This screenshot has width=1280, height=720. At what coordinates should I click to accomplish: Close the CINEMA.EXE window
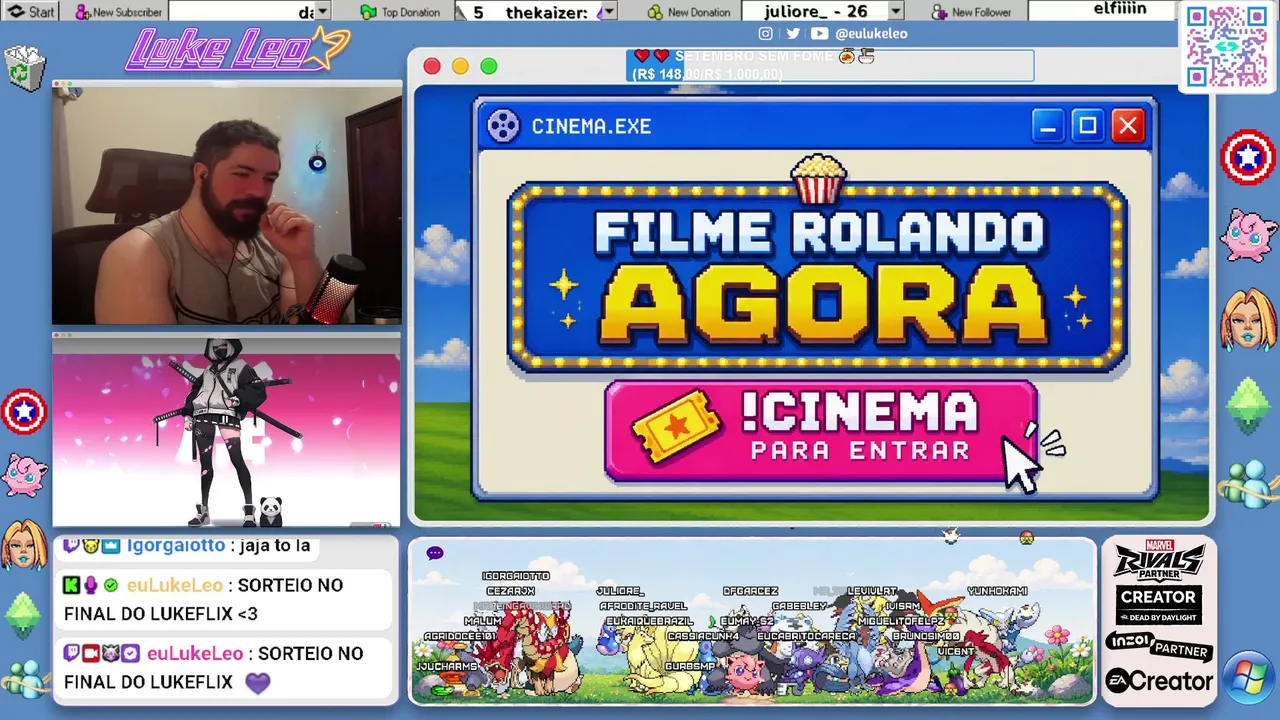tap(1128, 126)
